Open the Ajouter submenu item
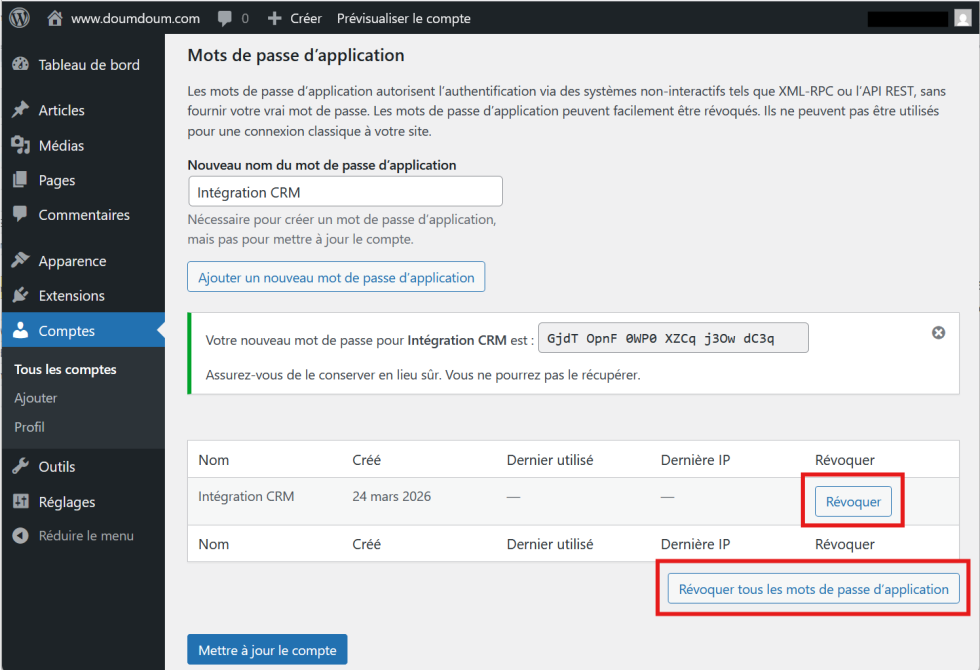 (35, 398)
